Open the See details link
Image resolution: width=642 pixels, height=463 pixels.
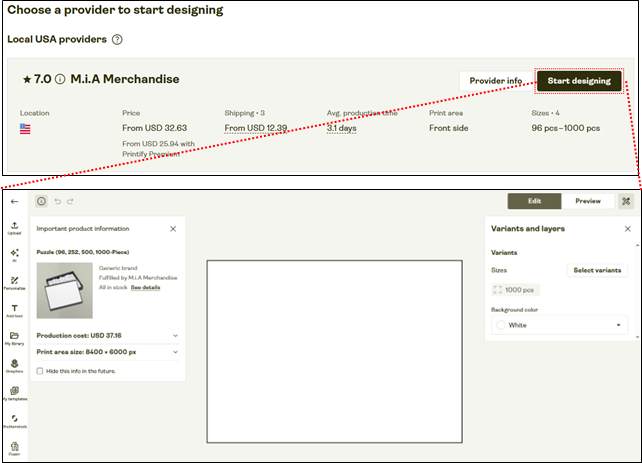coord(145,287)
